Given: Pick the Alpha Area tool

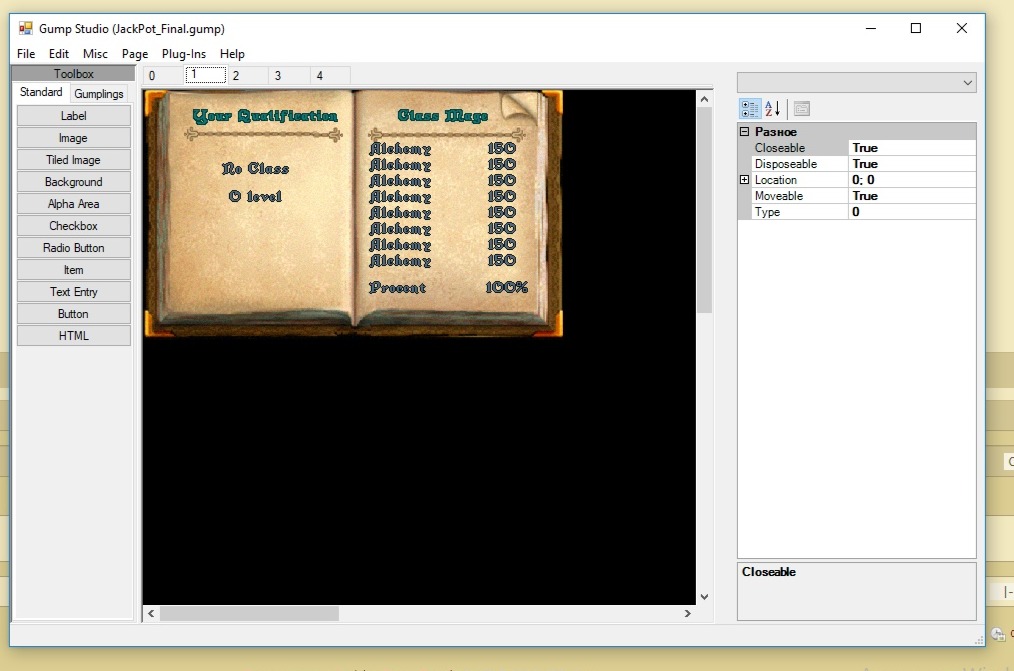Looking at the screenshot, I should [73, 204].
